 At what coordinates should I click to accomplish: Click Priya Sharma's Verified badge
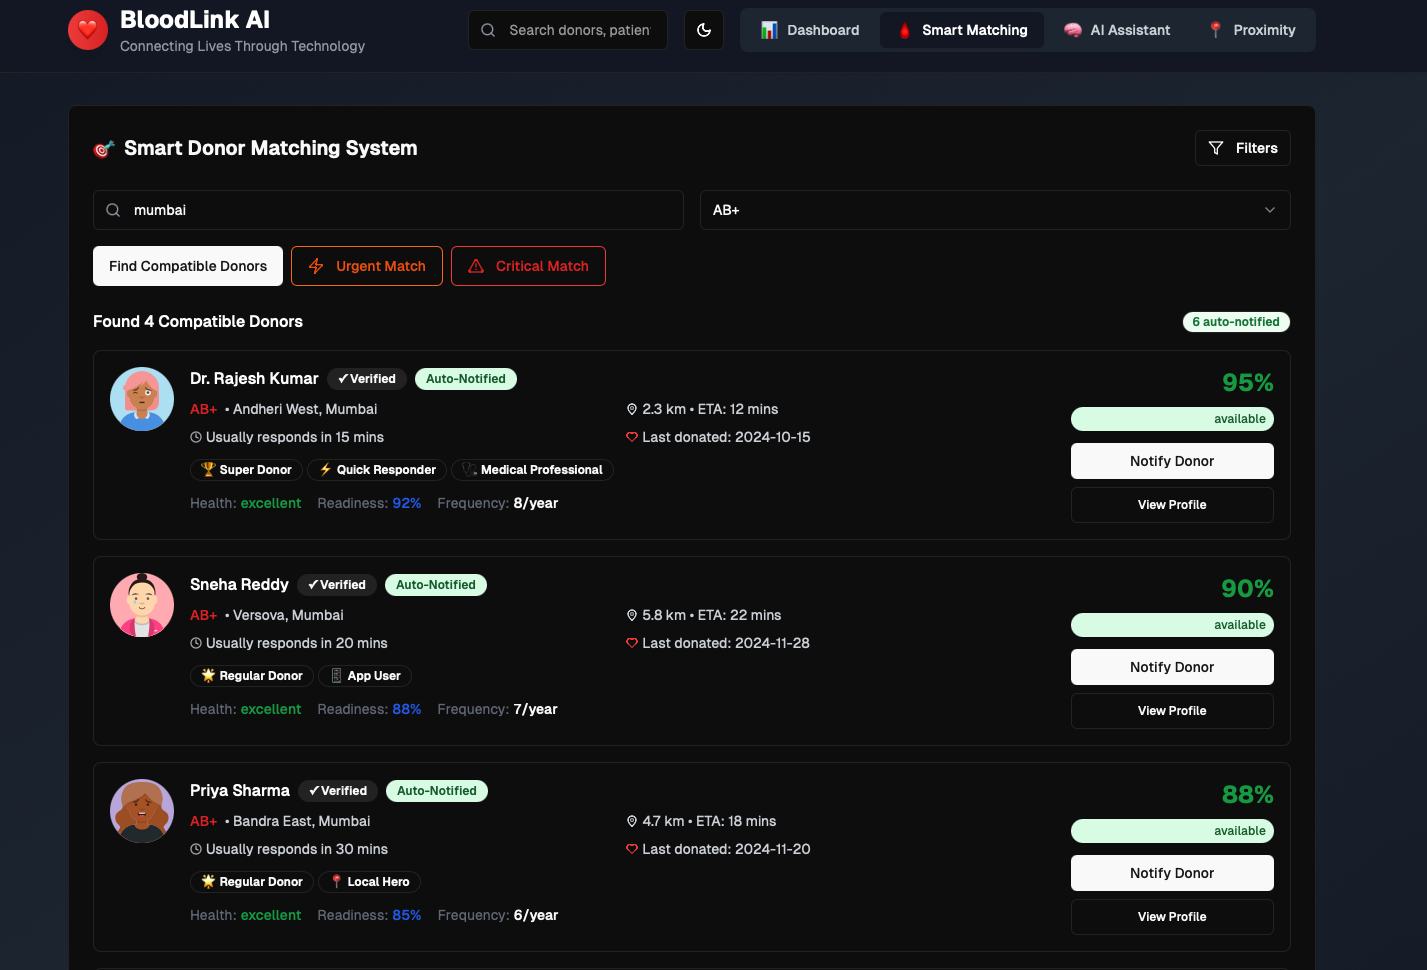[338, 791]
